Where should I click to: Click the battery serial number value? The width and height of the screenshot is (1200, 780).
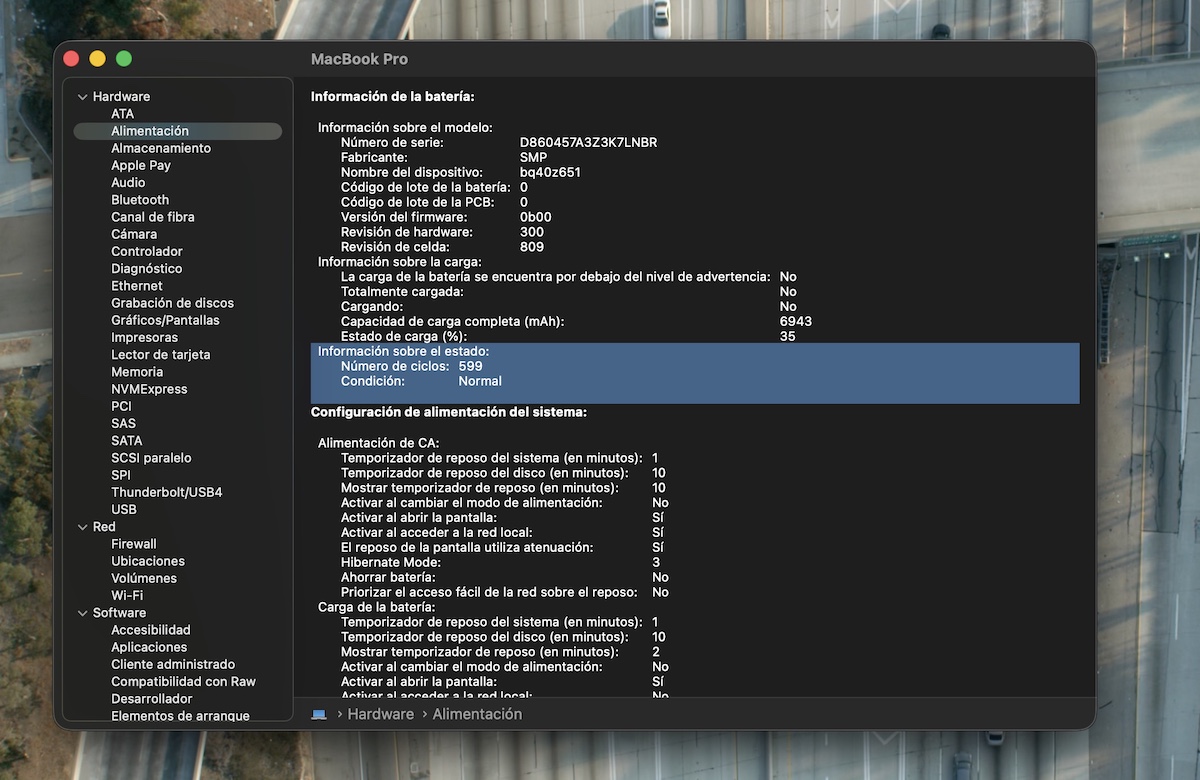pyautogui.click(x=588, y=142)
